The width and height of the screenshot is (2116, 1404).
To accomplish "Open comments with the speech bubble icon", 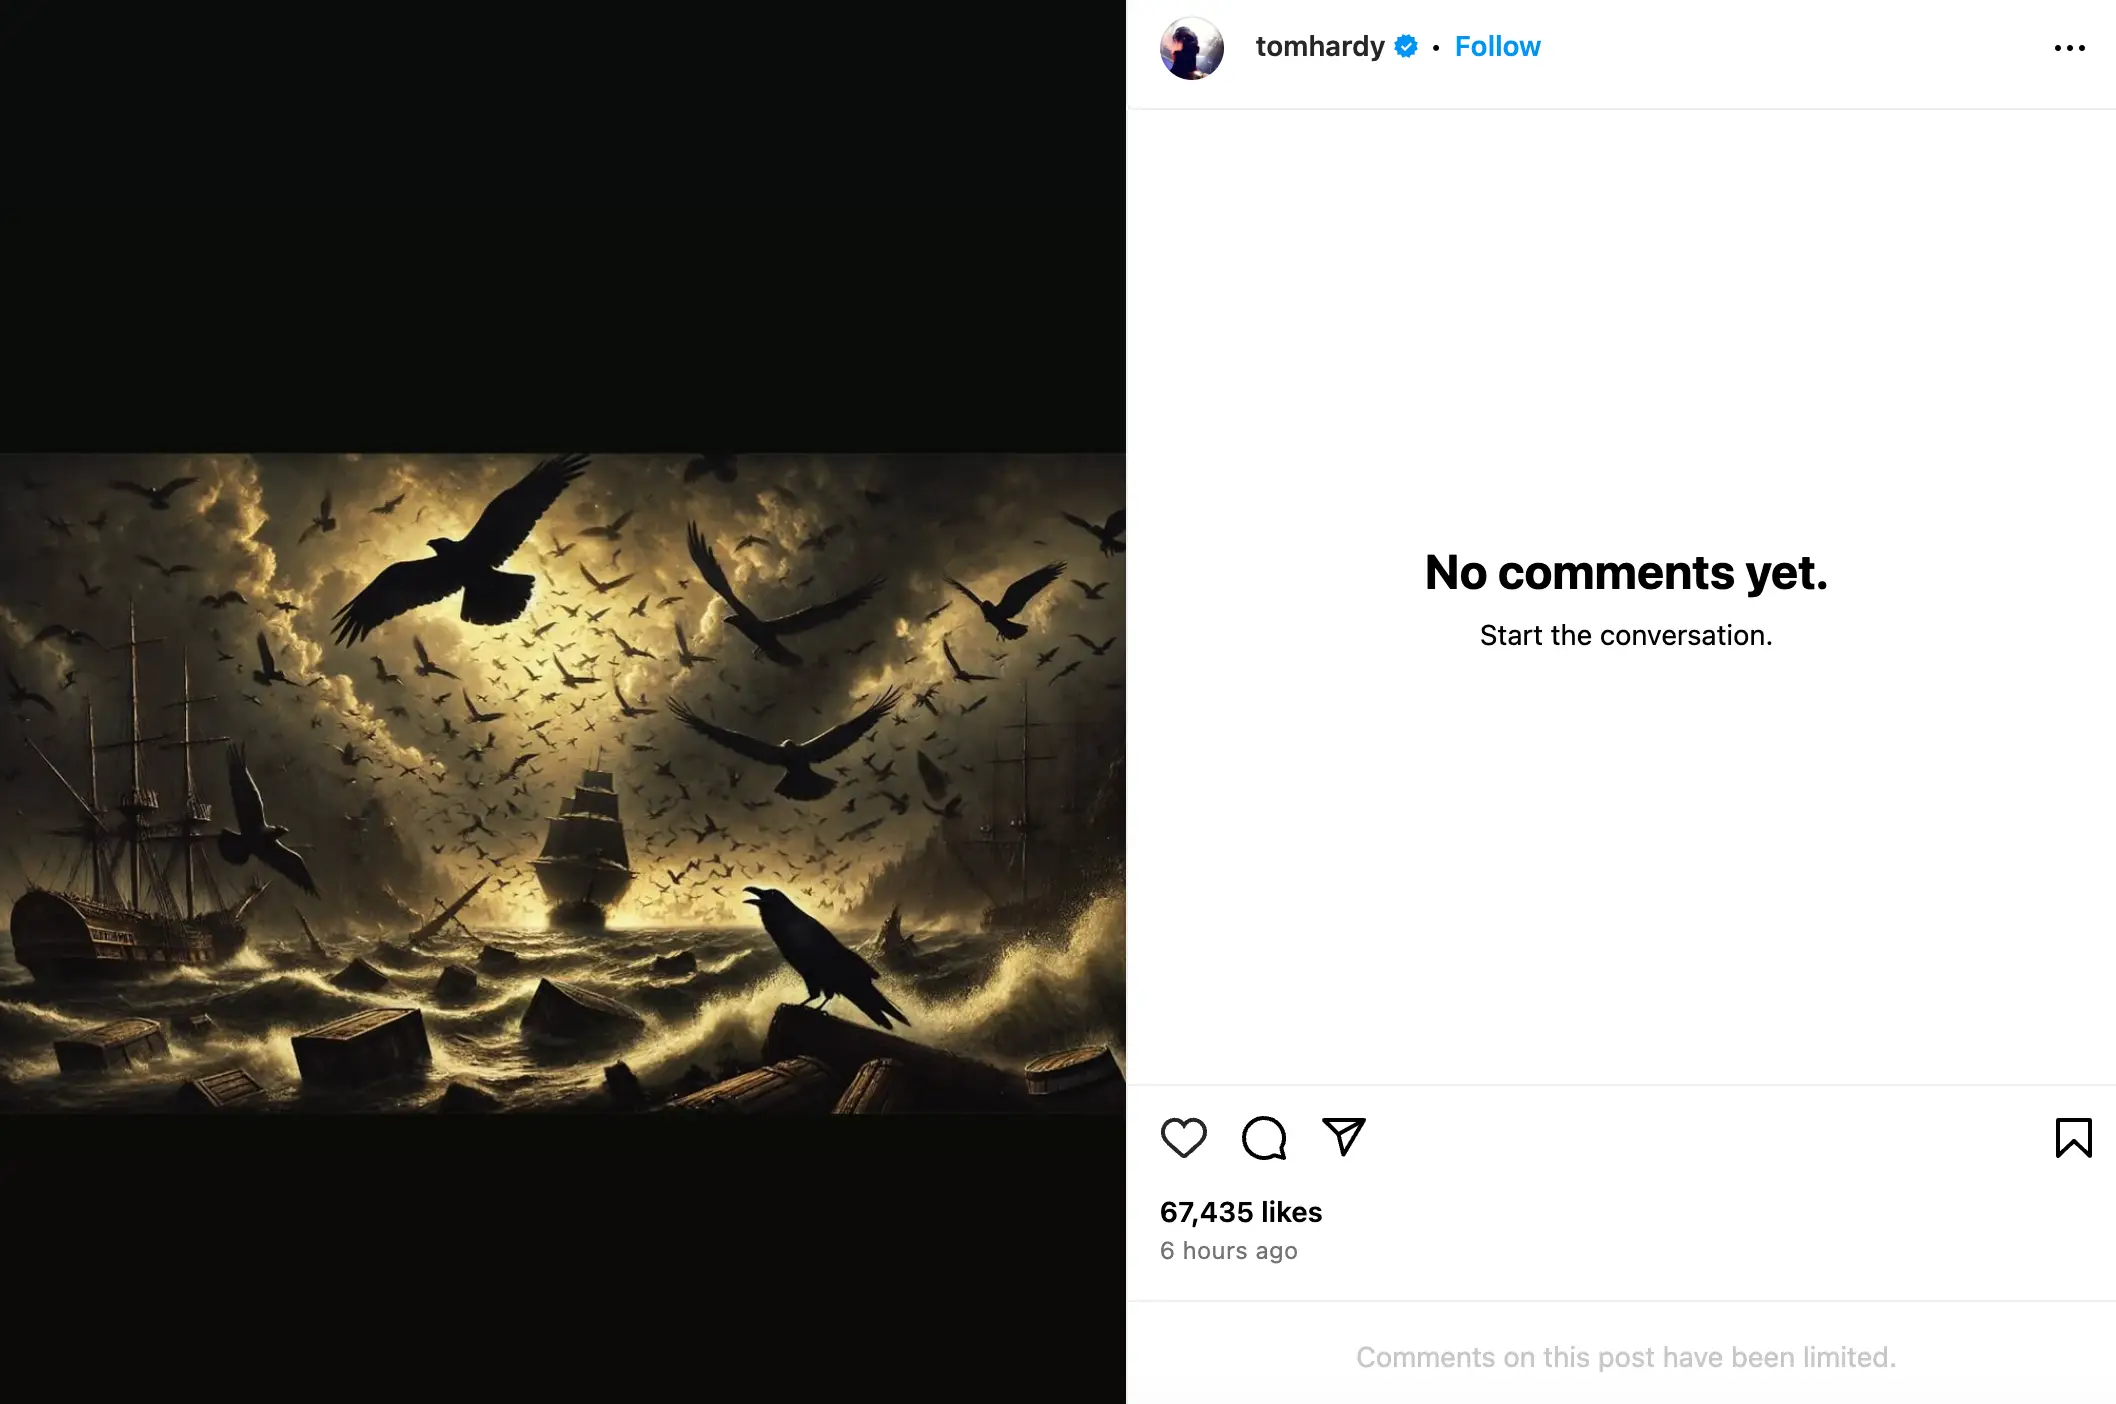I will 1263,1139.
